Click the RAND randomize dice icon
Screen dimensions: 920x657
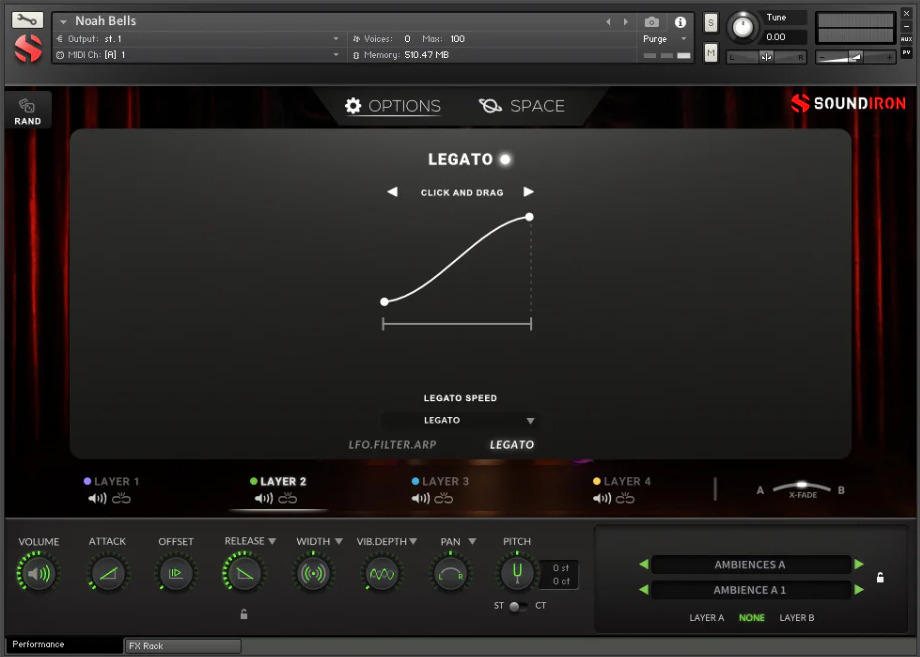(x=27, y=106)
